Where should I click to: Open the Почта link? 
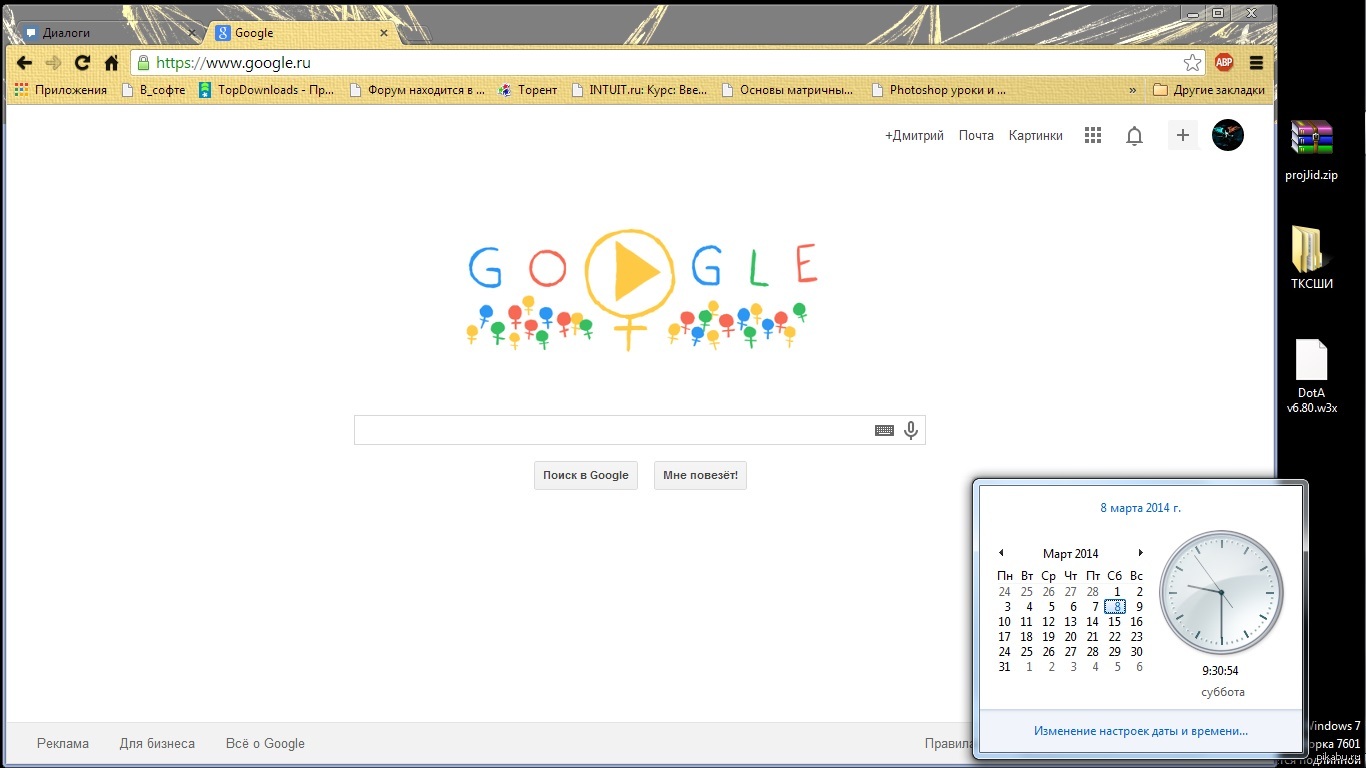(976, 135)
